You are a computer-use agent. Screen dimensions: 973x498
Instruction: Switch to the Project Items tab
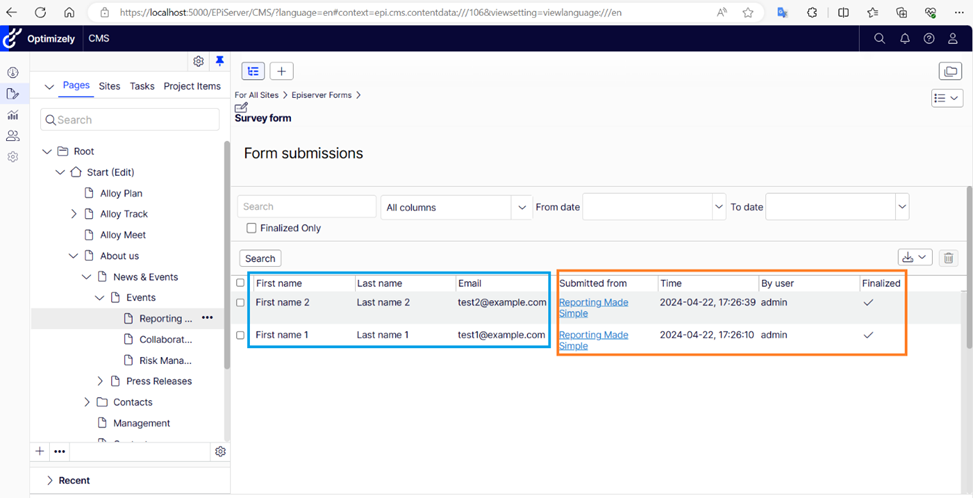[192, 86]
